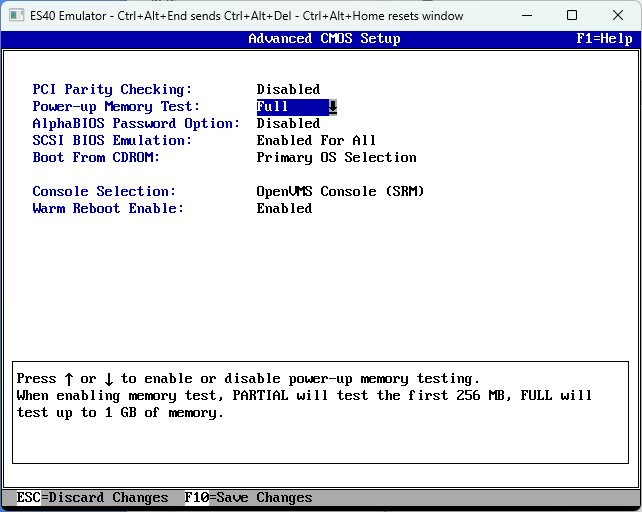Select AlphaBIOS Password Option Disabled value
The width and height of the screenshot is (642, 512).
coord(288,124)
